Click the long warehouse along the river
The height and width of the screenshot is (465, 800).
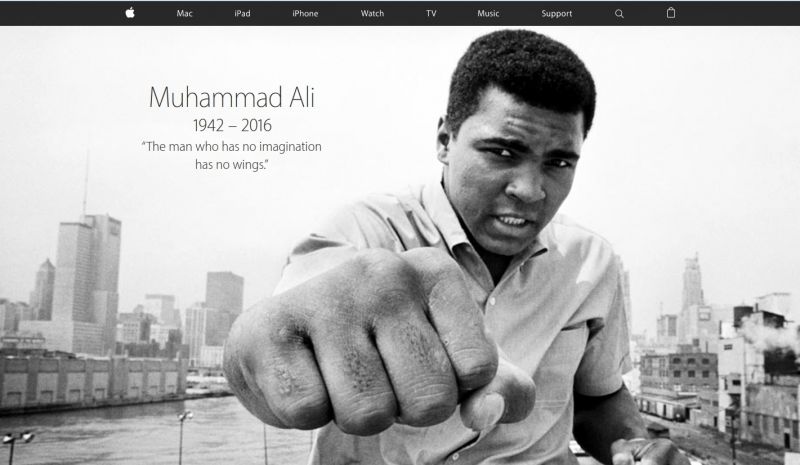coord(93,382)
